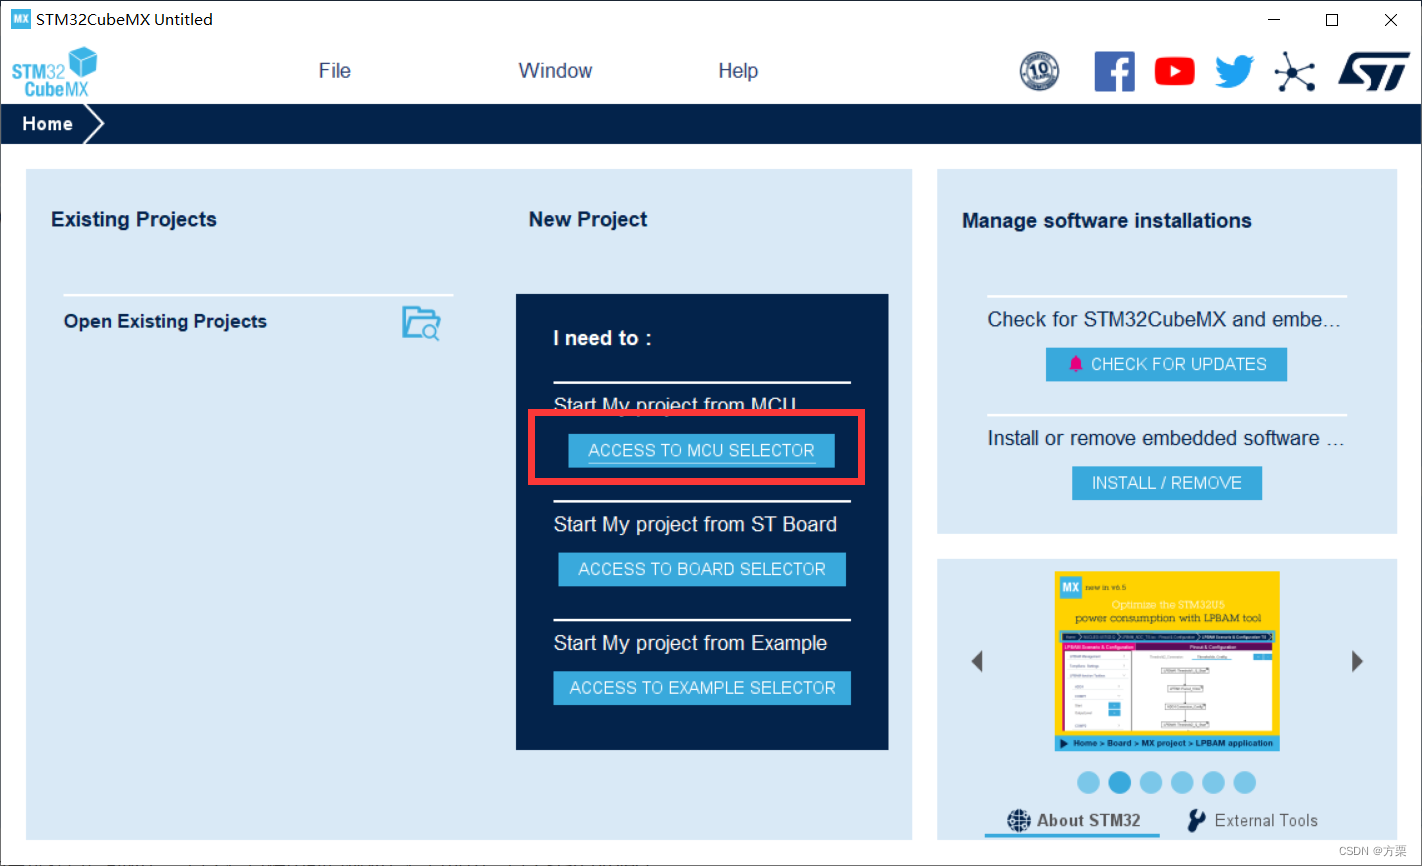Click the ST community network icon
This screenshot has width=1422, height=866.
pyautogui.click(x=1295, y=72)
